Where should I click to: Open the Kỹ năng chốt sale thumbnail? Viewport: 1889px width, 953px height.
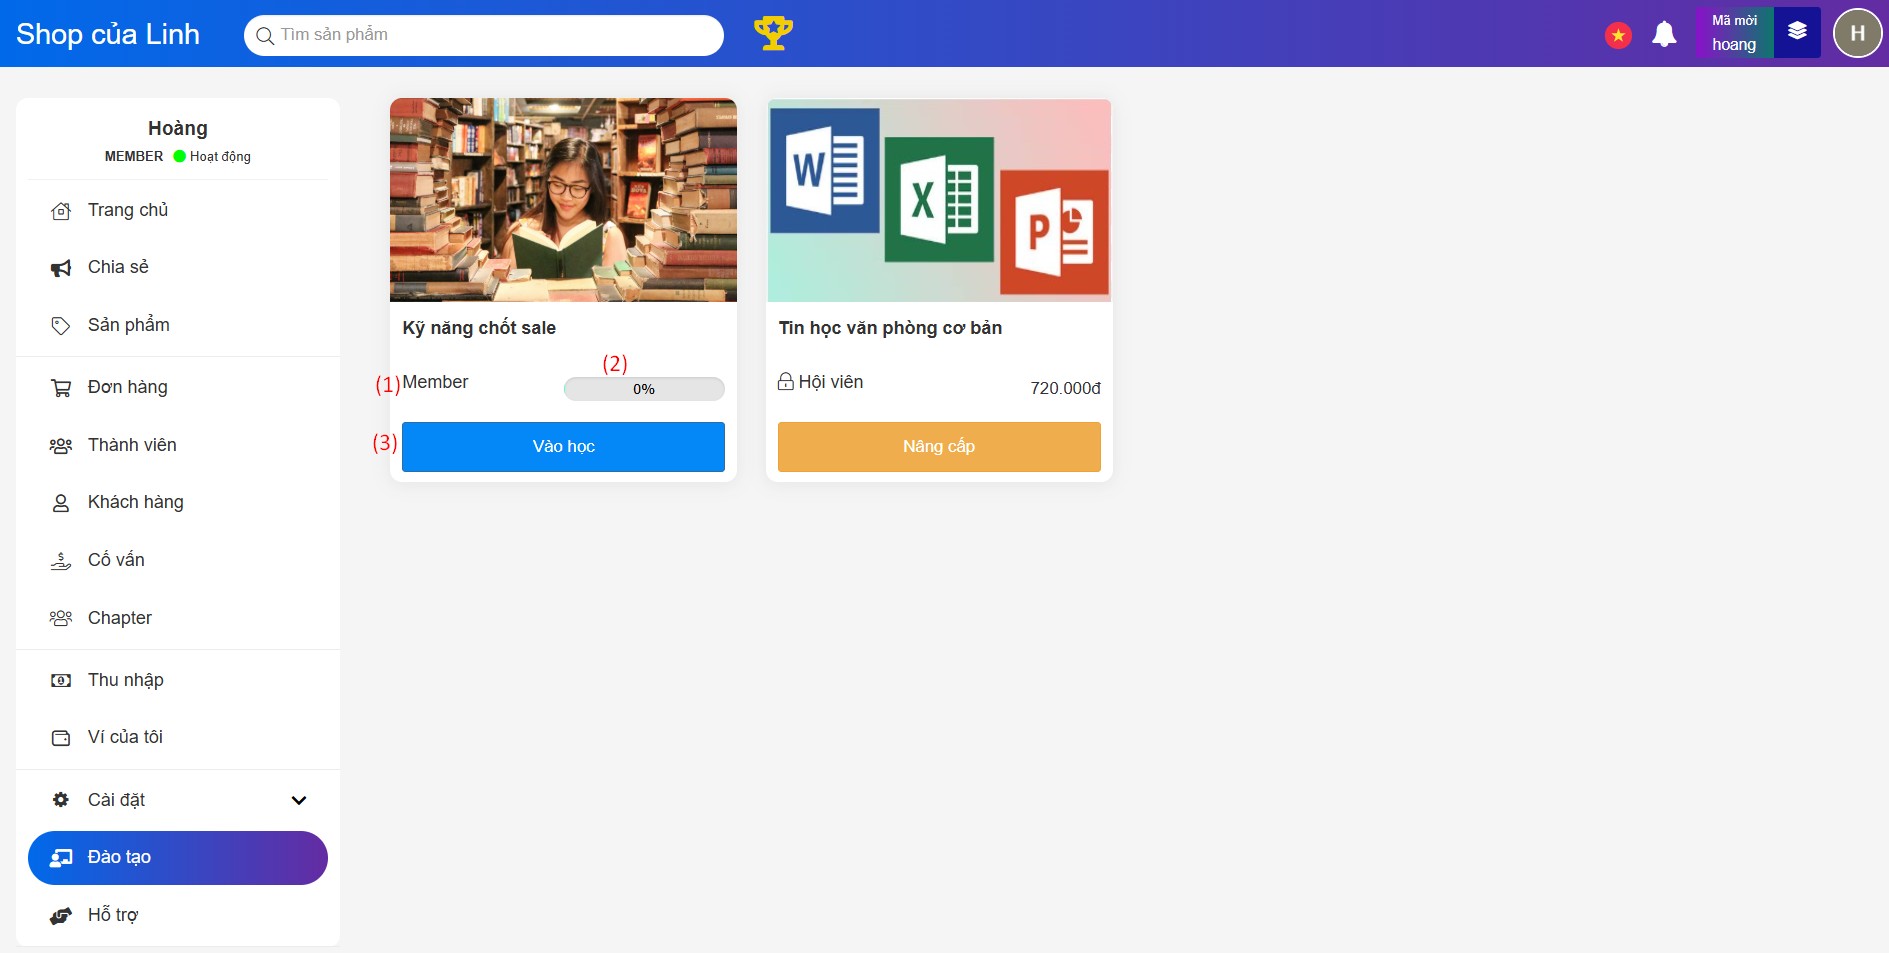click(563, 200)
